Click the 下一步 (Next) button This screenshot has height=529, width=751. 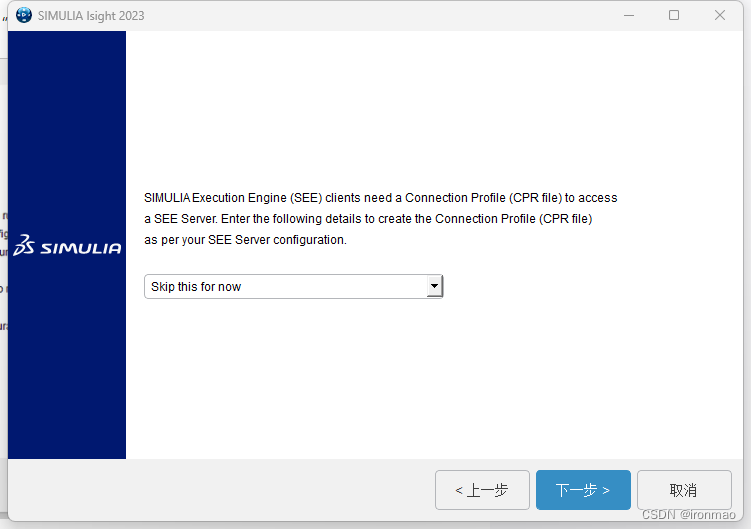click(583, 490)
